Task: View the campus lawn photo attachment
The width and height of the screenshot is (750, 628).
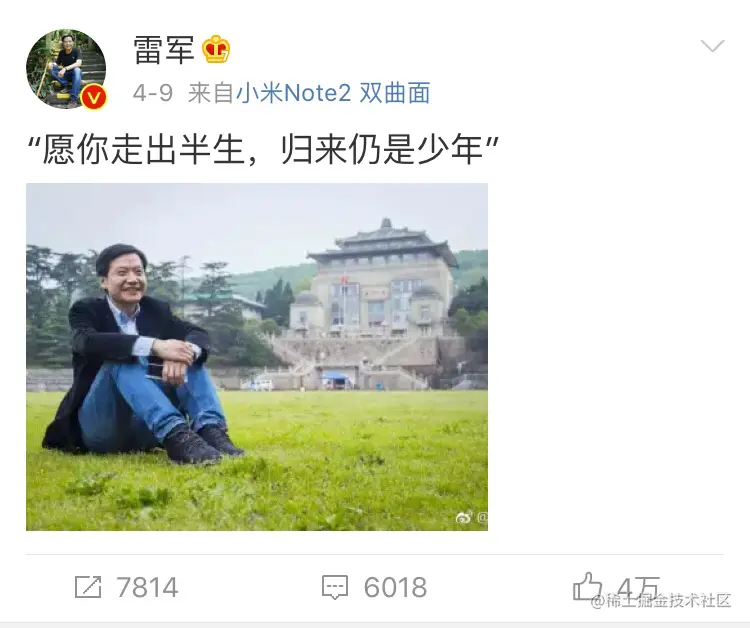Action: [x=257, y=357]
